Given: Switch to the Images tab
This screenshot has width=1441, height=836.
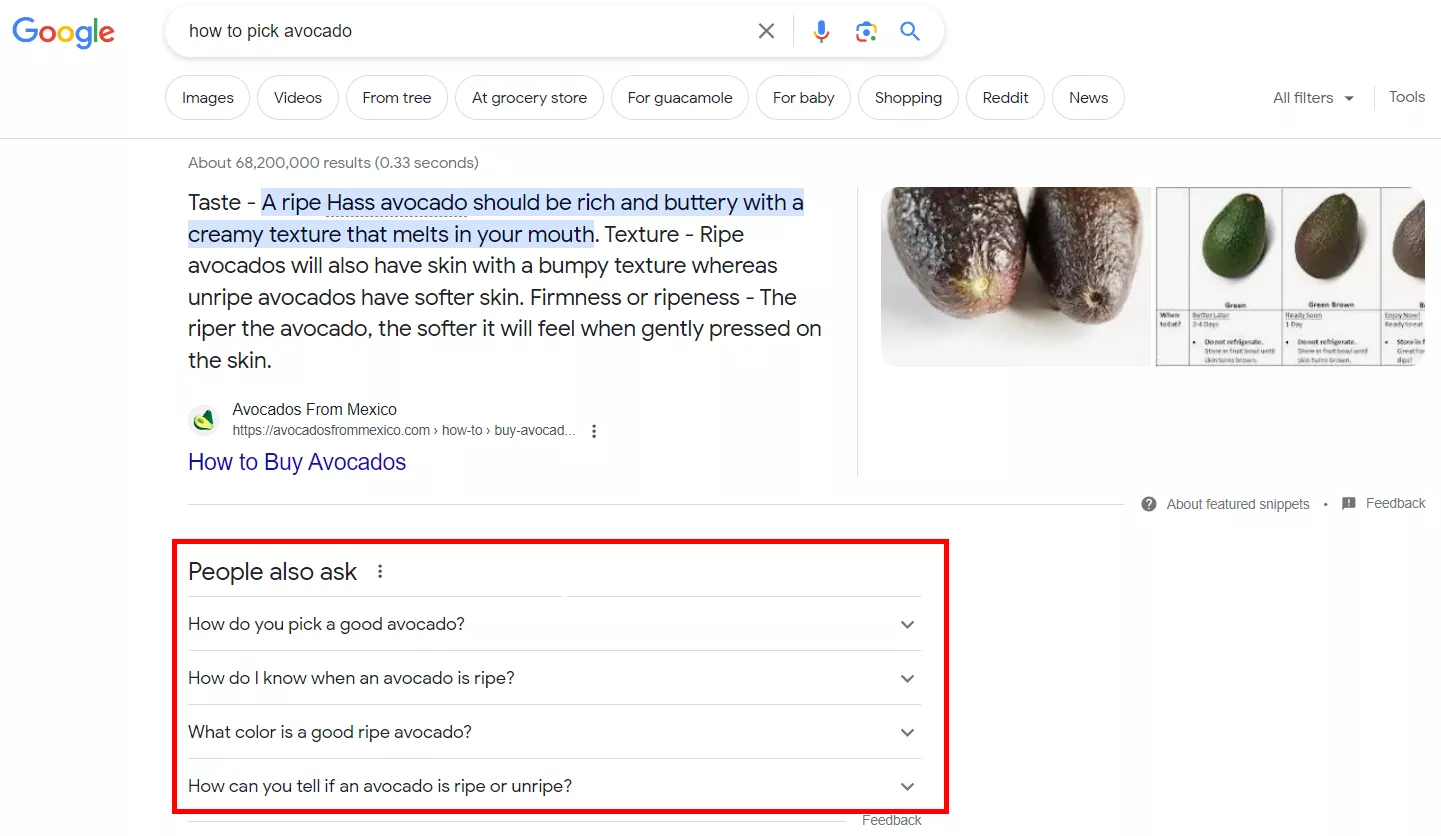Looking at the screenshot, I should (208, 98).
